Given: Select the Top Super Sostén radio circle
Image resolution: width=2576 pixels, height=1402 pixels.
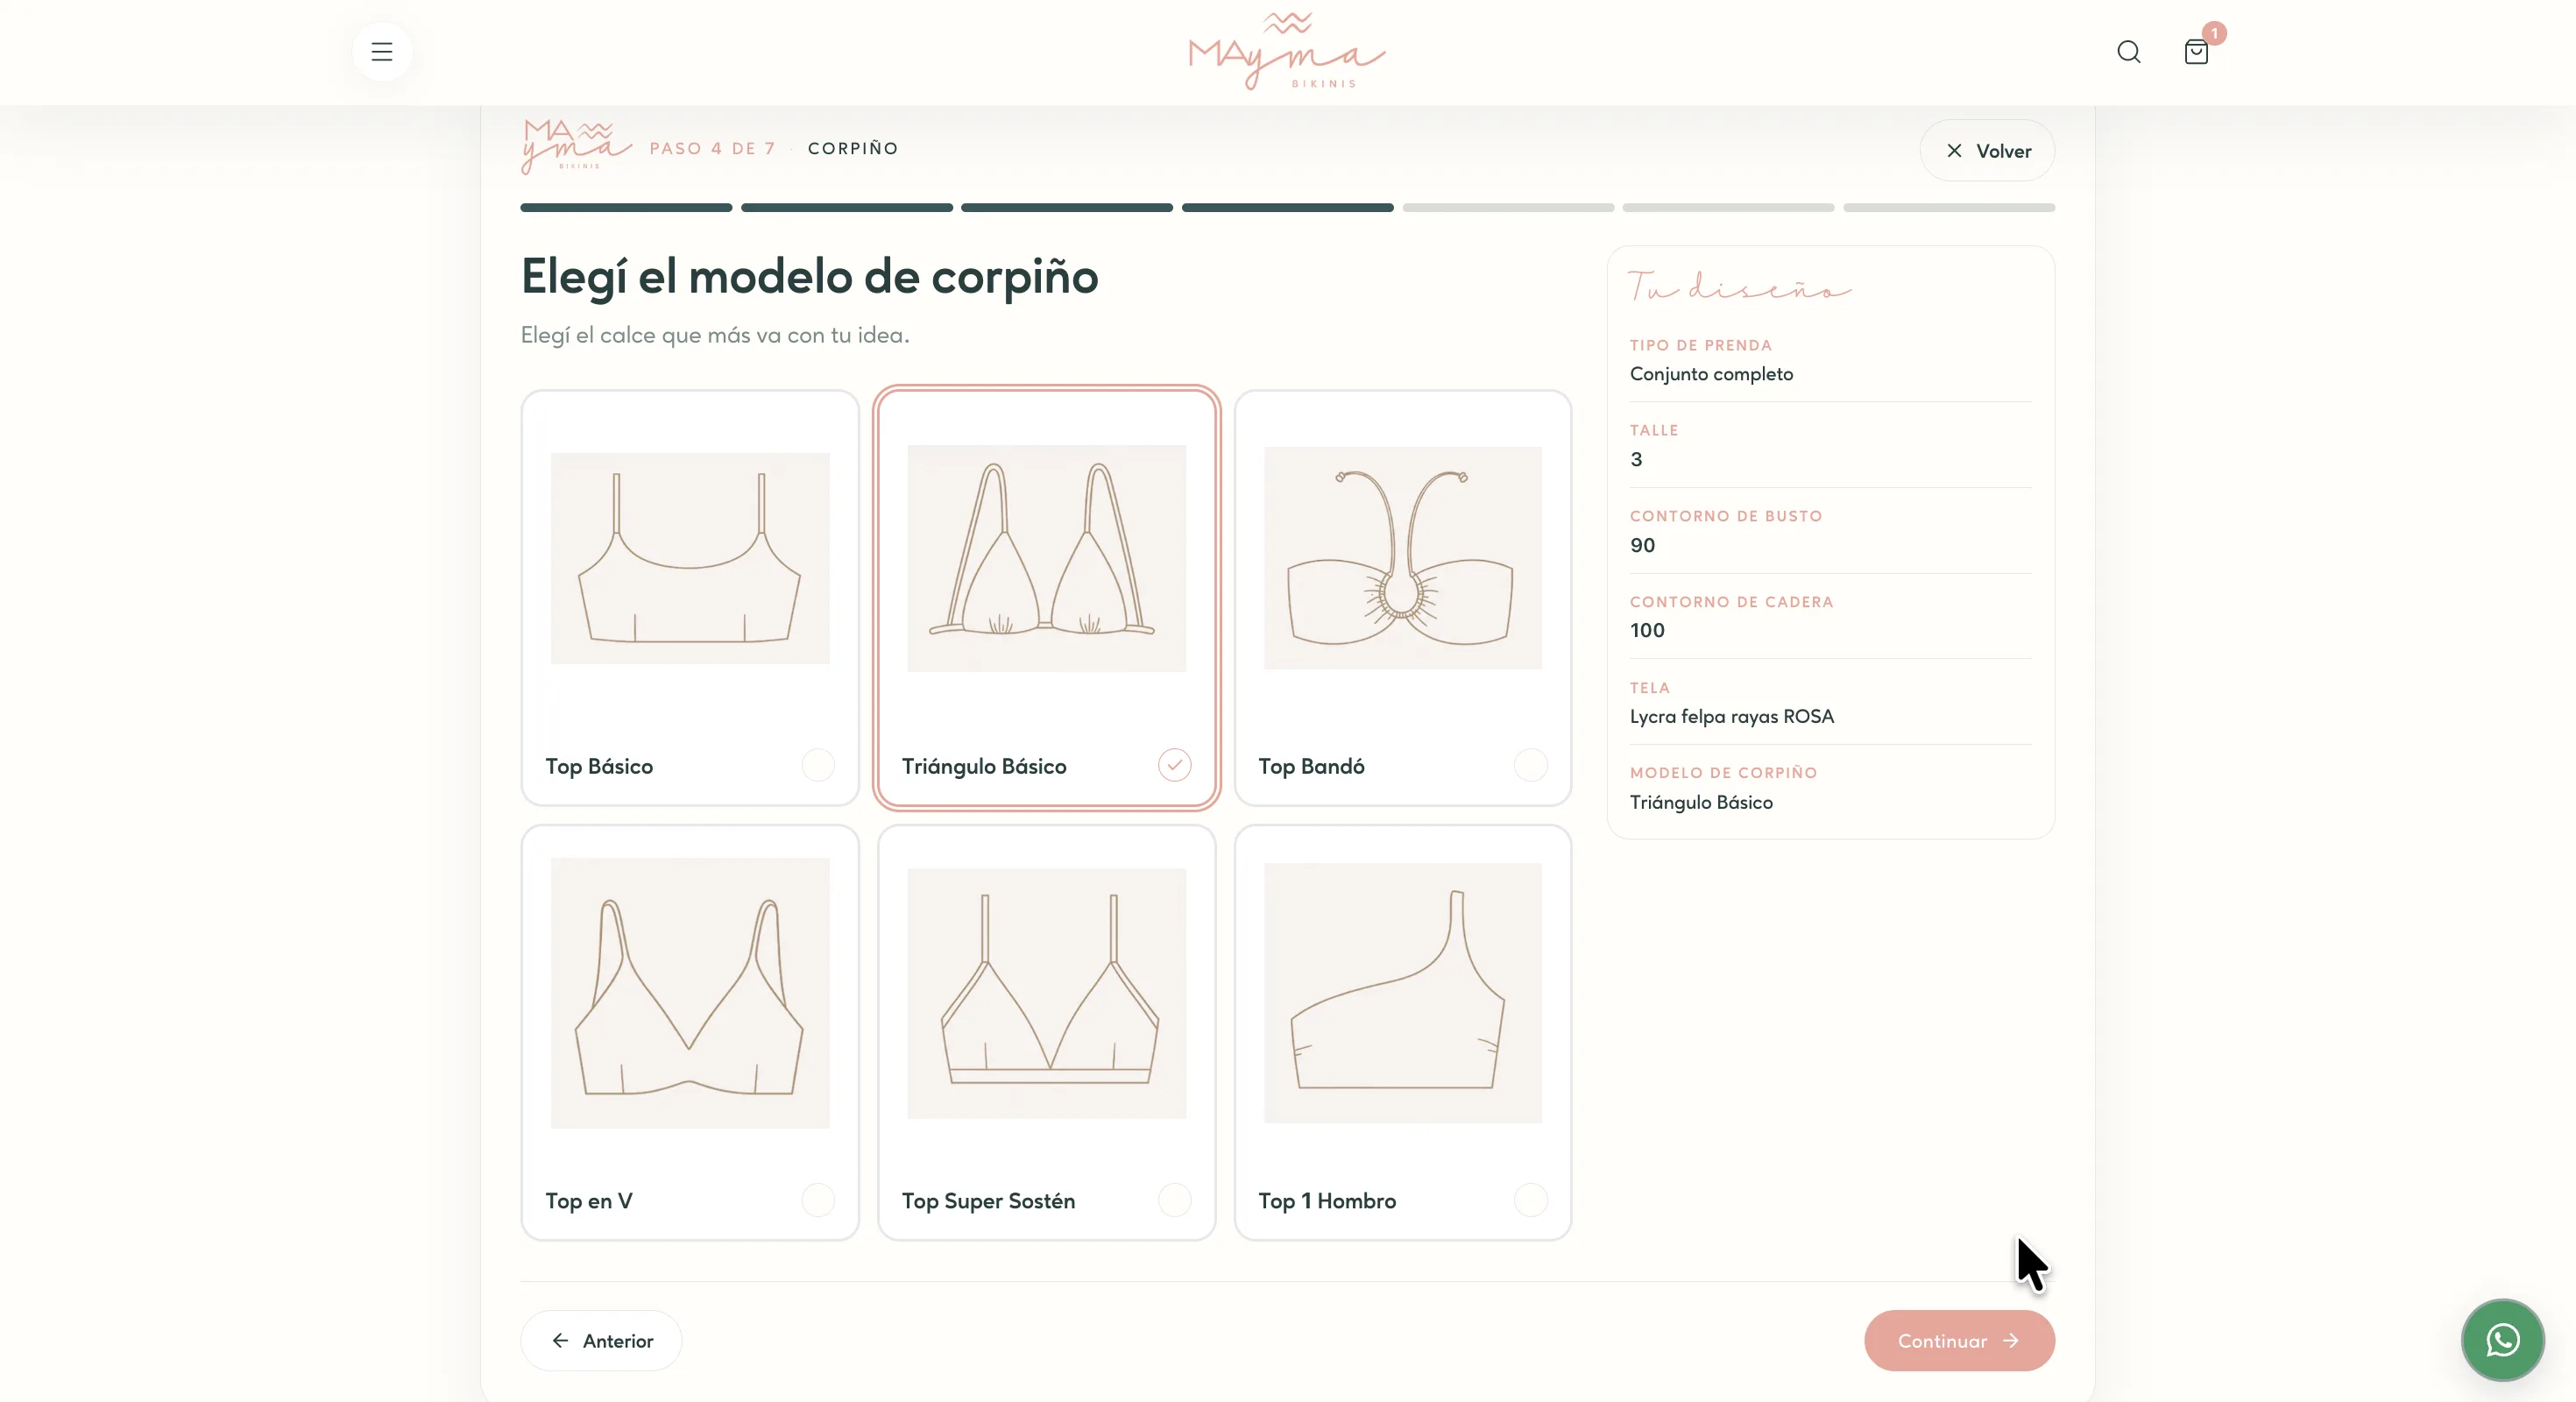Looking at the screenshot, I should pyautogui.click(x=1174, y=1200).
